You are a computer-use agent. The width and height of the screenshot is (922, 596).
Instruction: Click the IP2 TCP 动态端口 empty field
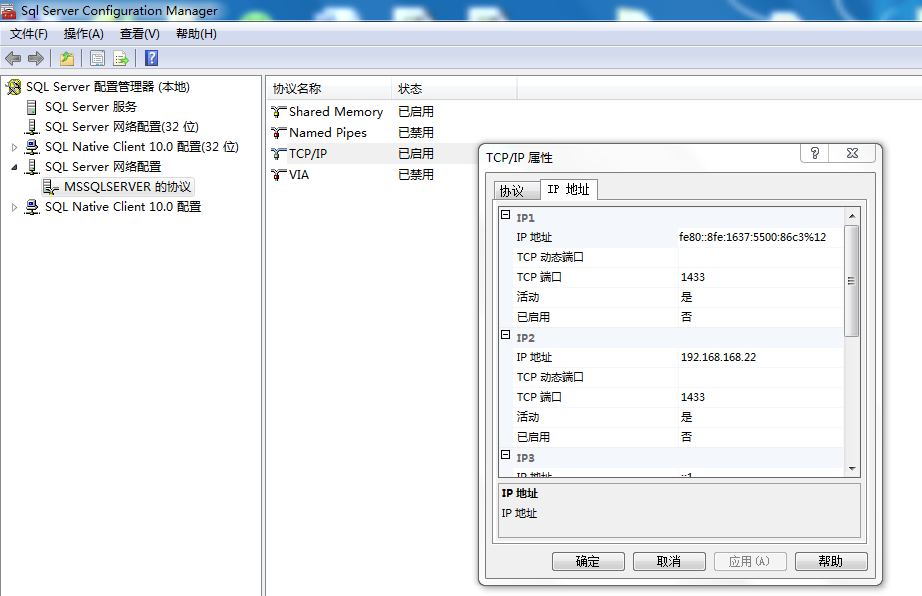coord(761,377)
